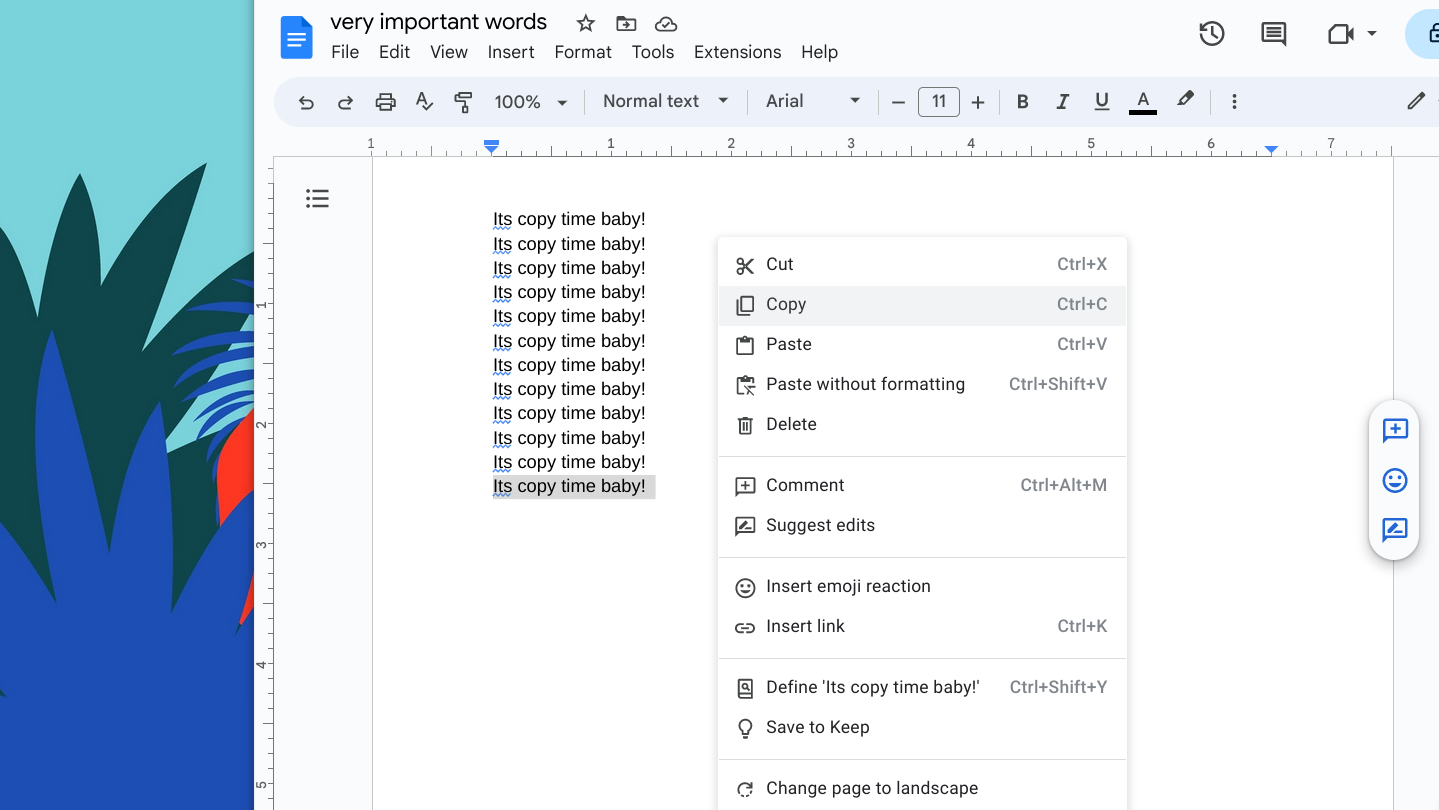Select Paste without formatting
Viewport: 1439px width, 810px height.
point(922,385)
